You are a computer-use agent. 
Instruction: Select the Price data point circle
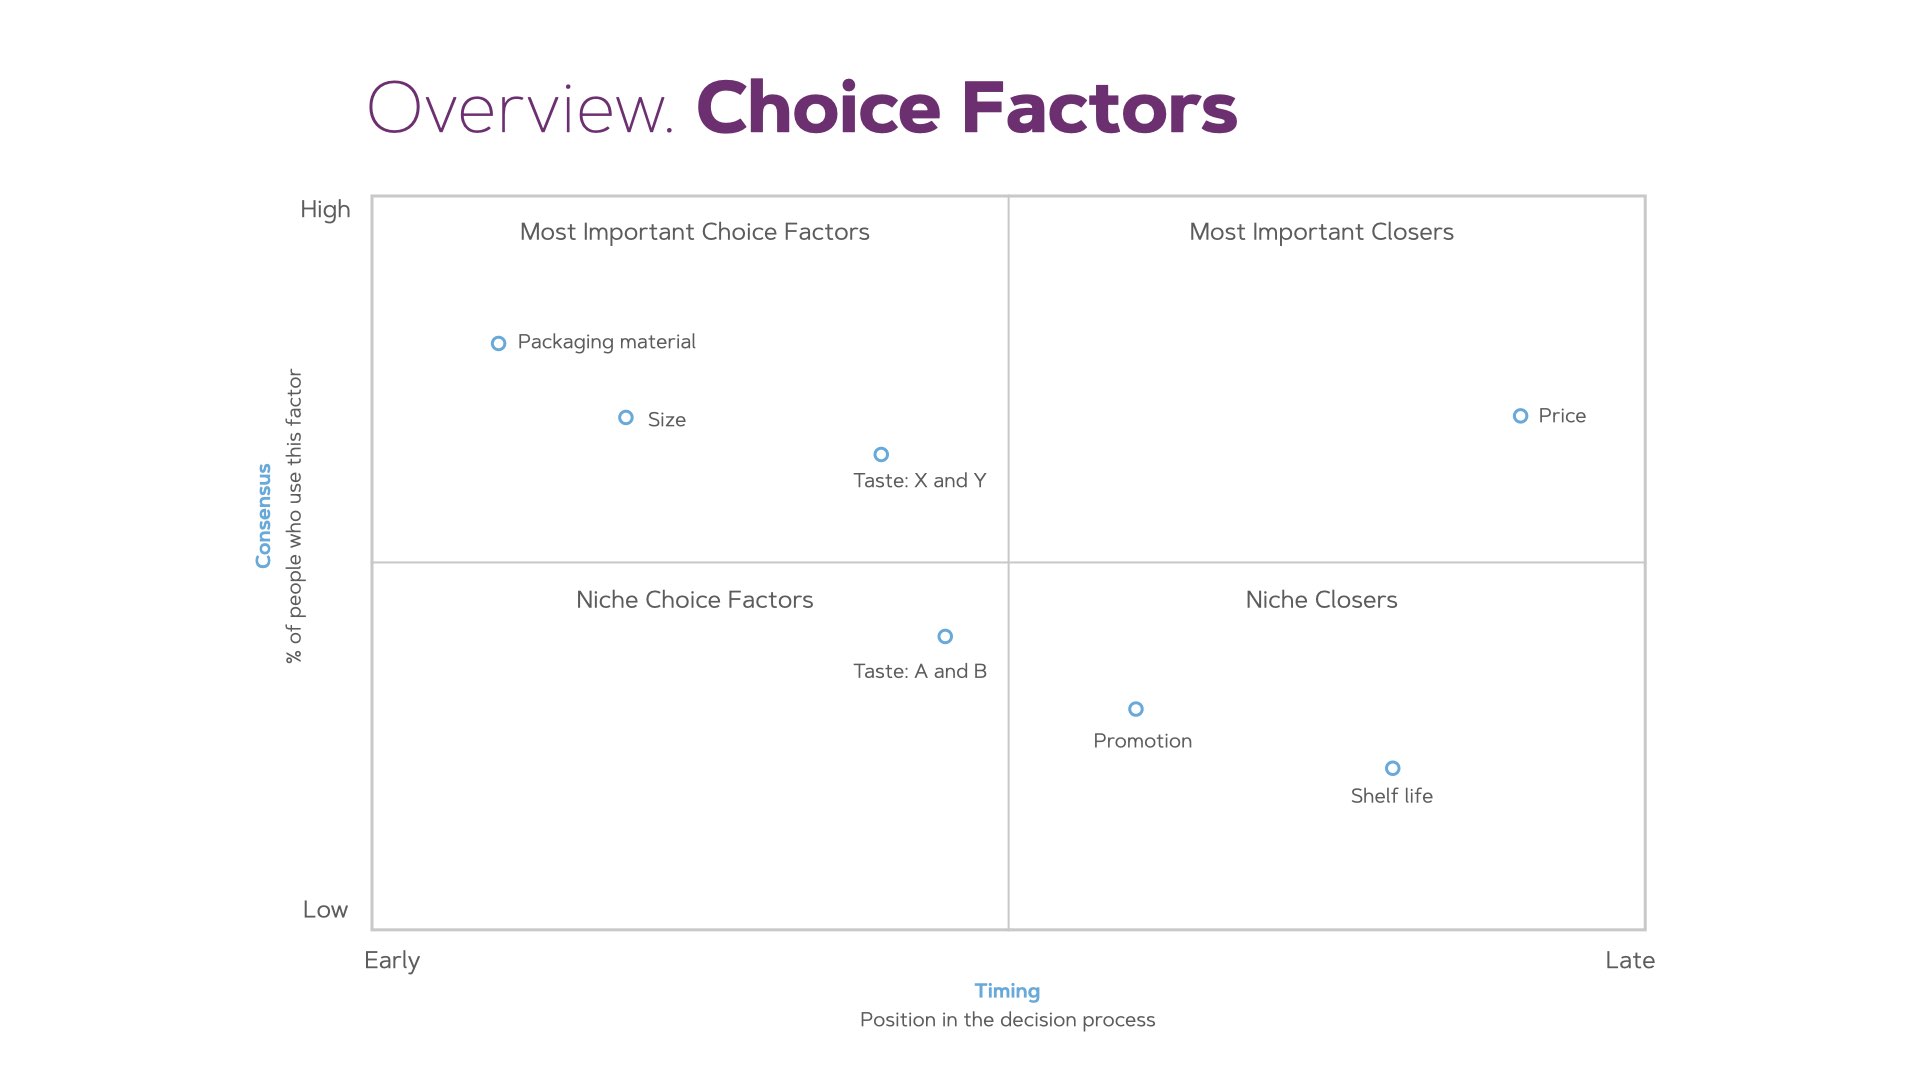(x=1520, y=416)
